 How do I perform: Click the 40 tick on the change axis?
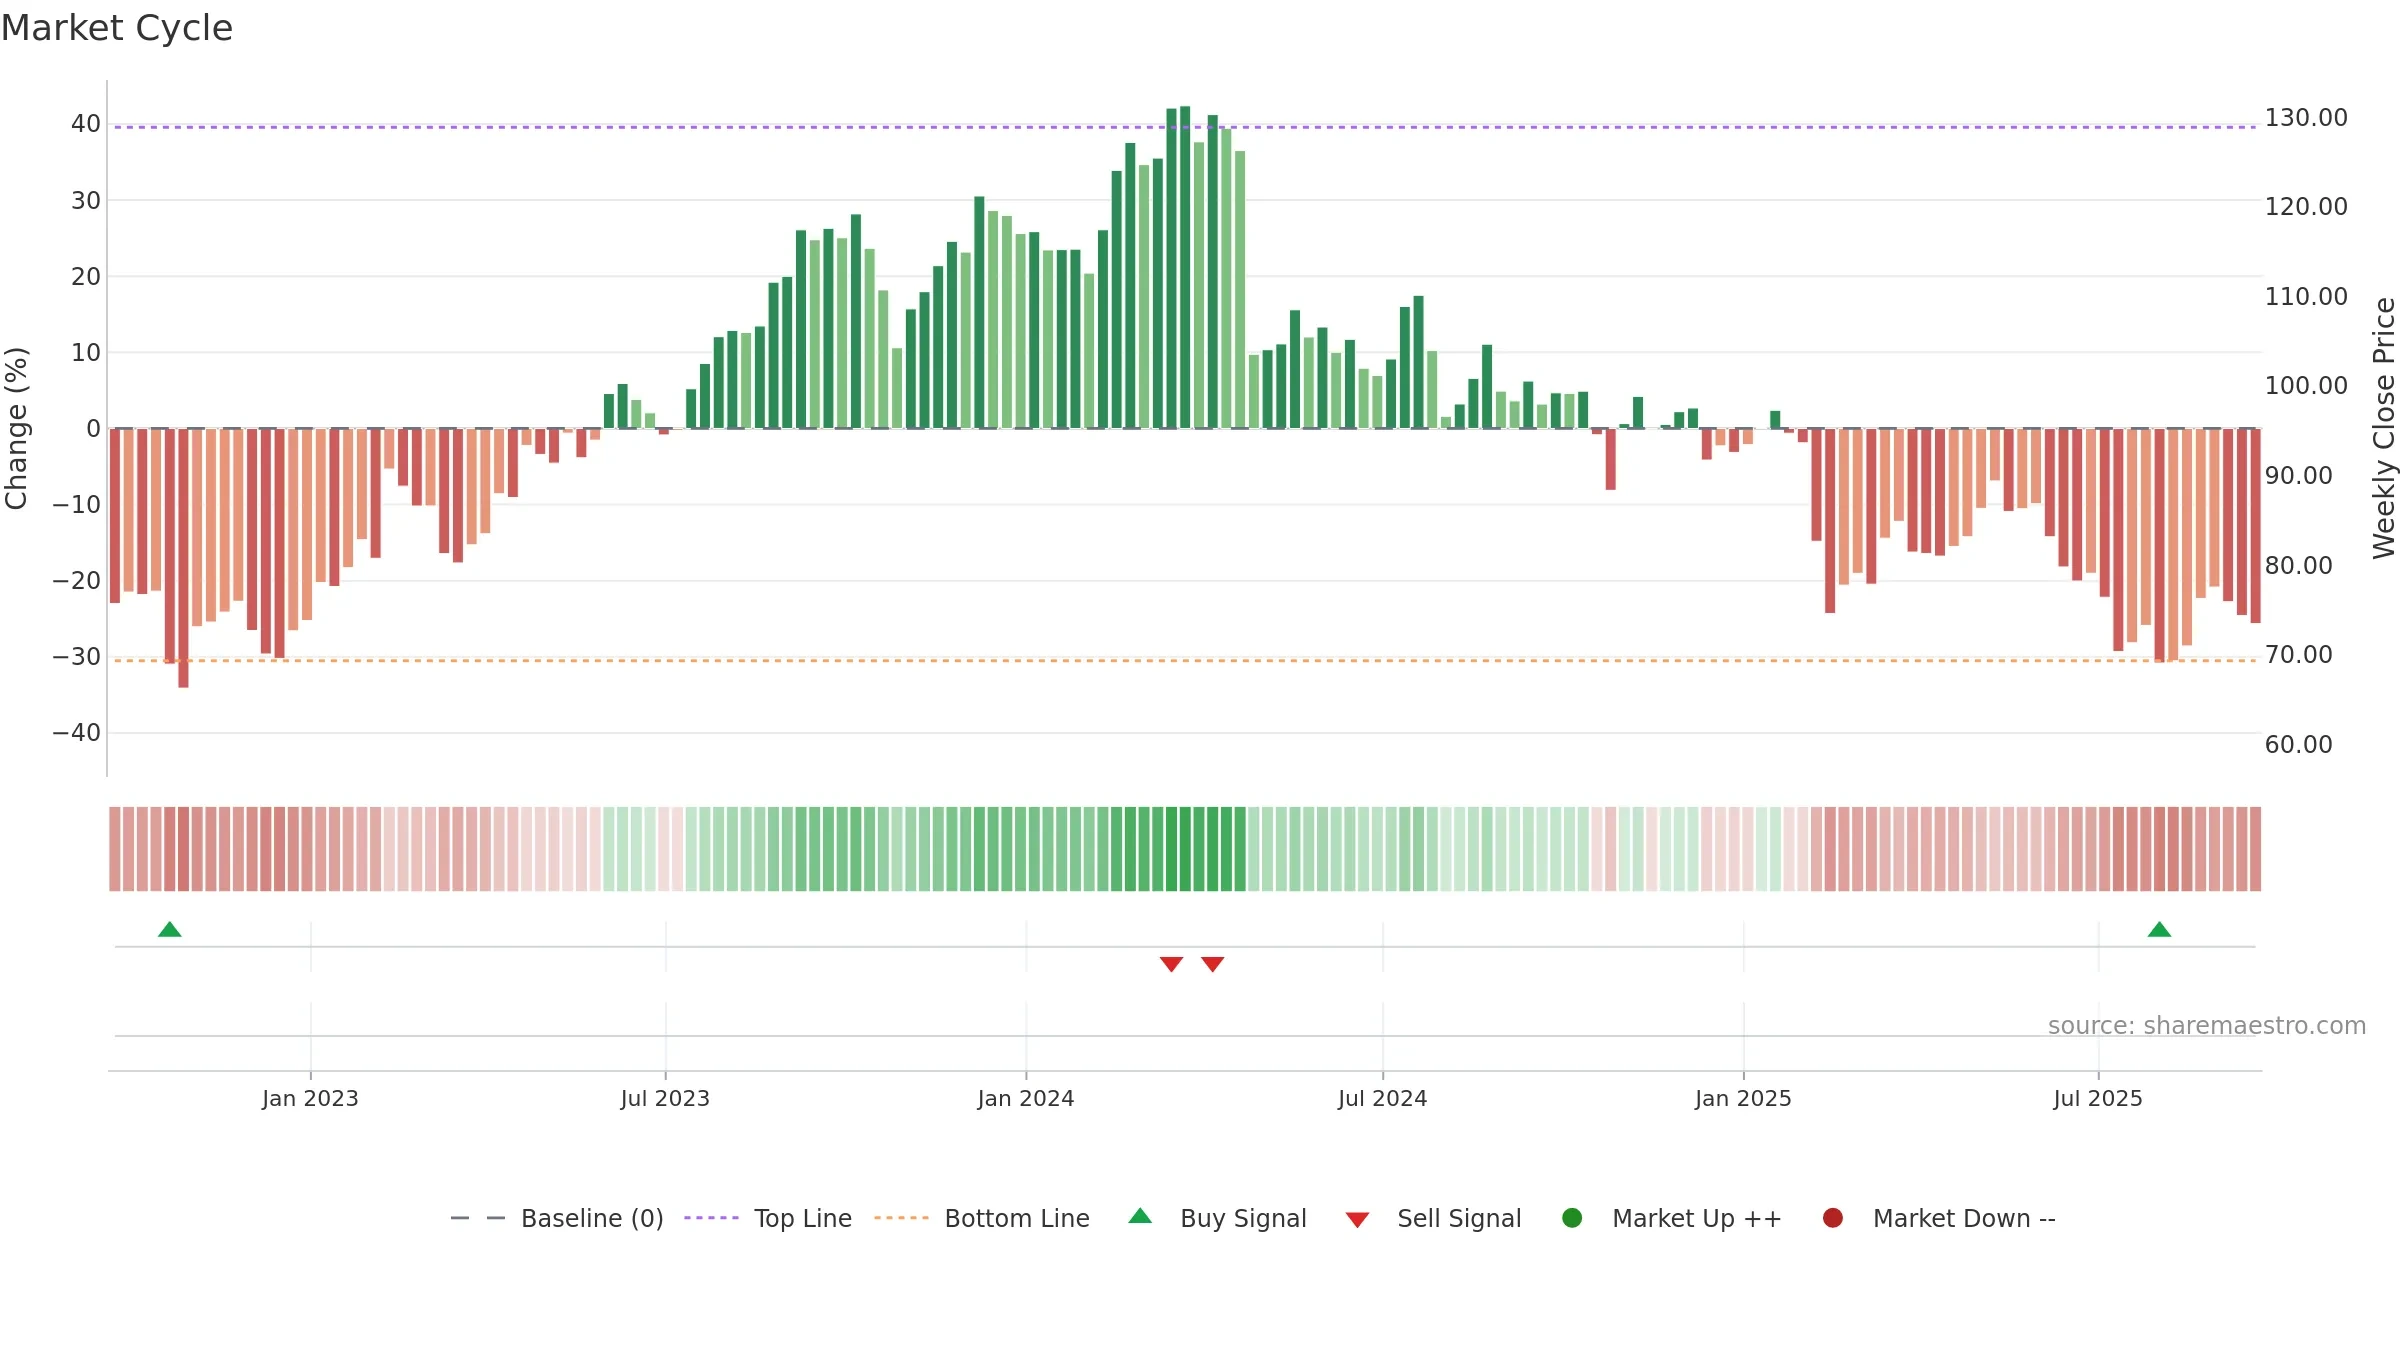click(86, 124)
